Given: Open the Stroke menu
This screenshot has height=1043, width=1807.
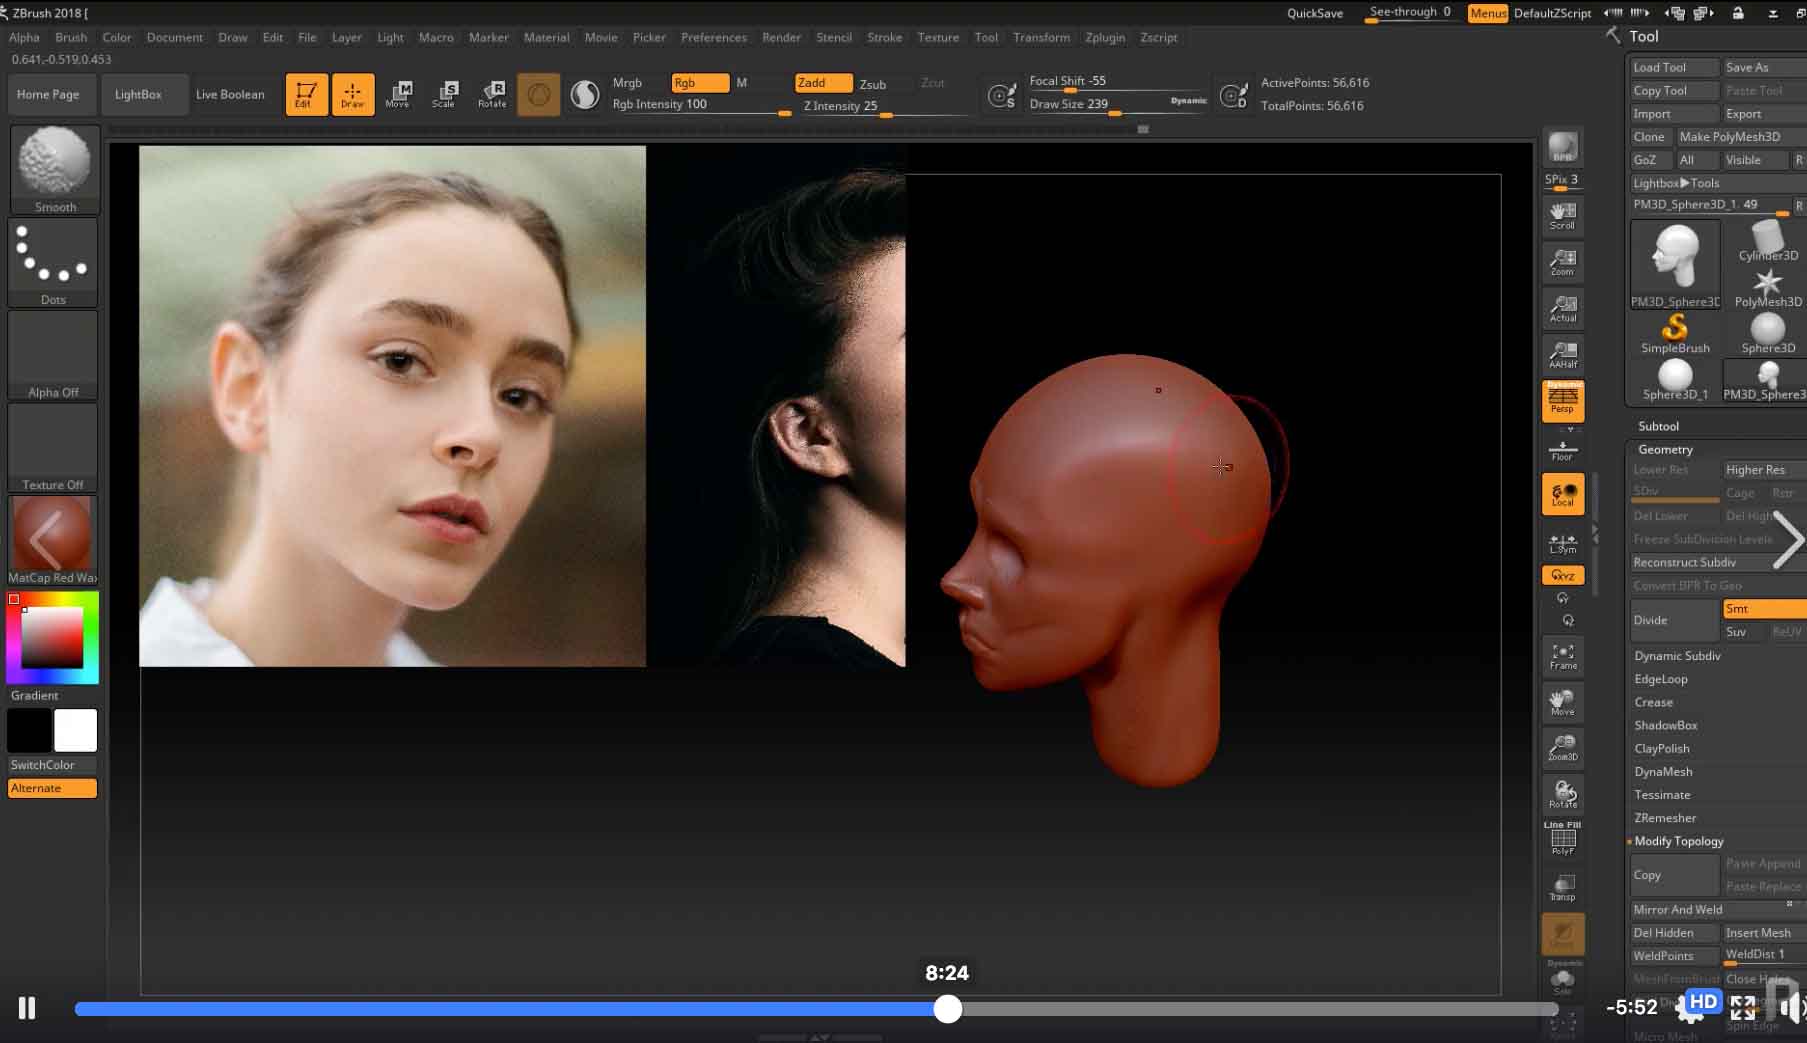Looking at the screenshot, I should click(x=884, y=37).
